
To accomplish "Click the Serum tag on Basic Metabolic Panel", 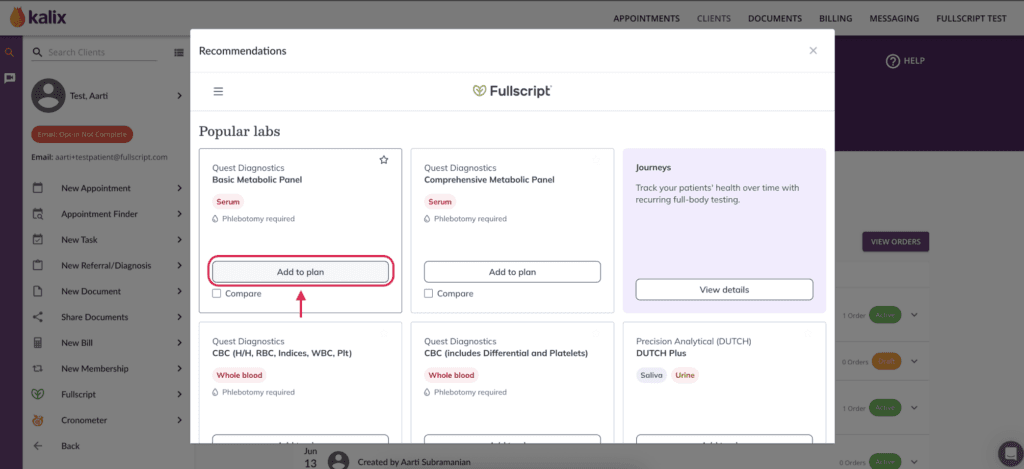I will [x=228, y=202].
